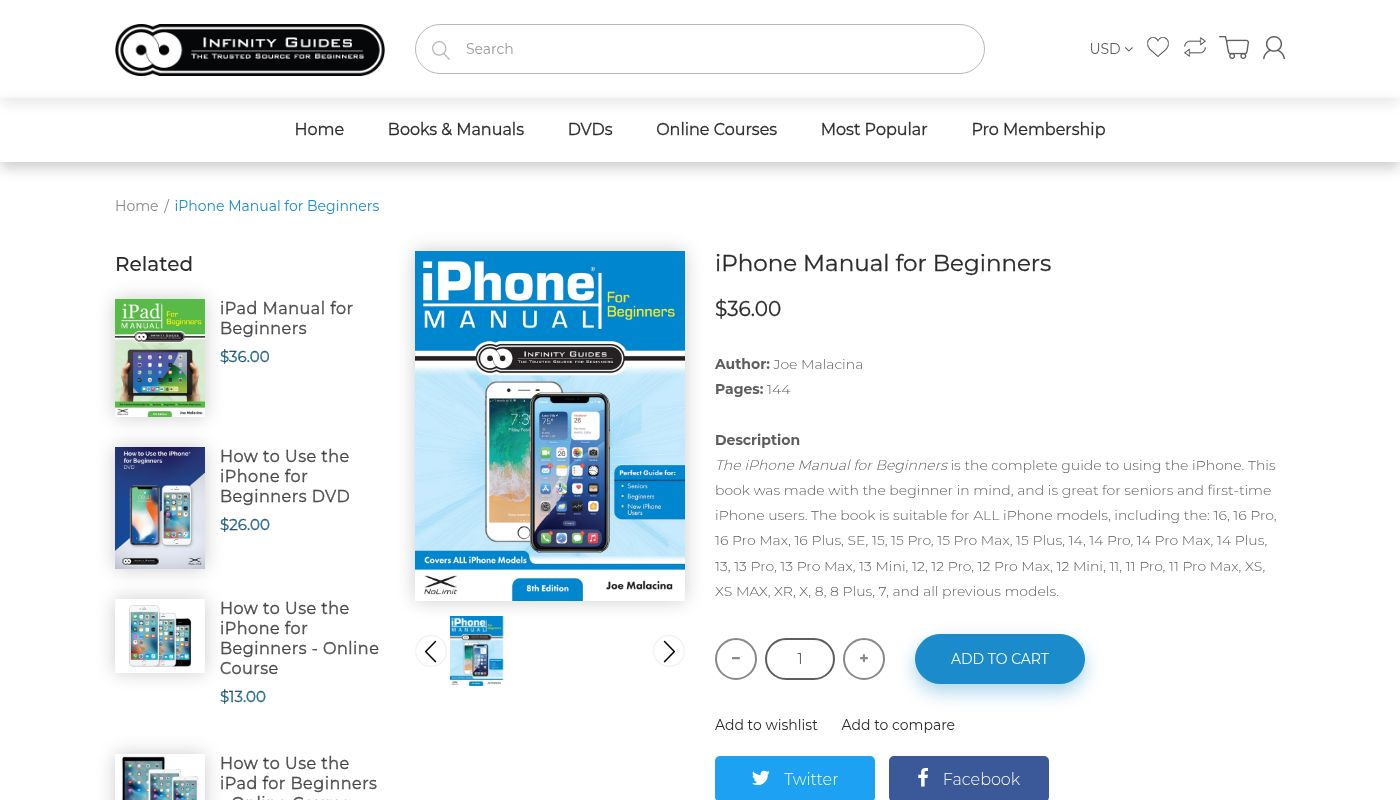This screenshot has height=800, width=1400.
Task: Open the shopping cart icon
Action: pyautogui.click(x=1234, y=47)
